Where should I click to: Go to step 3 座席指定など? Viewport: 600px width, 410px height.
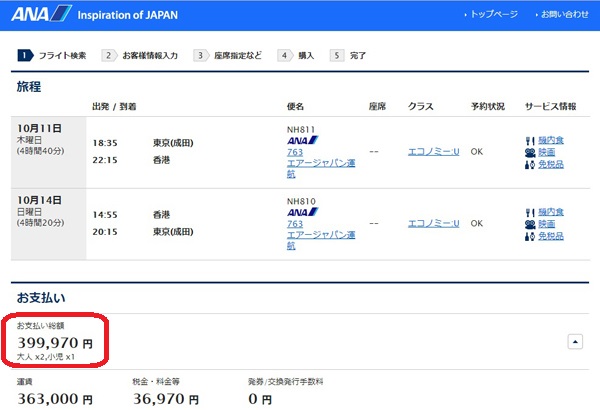(x=232, y=55)
